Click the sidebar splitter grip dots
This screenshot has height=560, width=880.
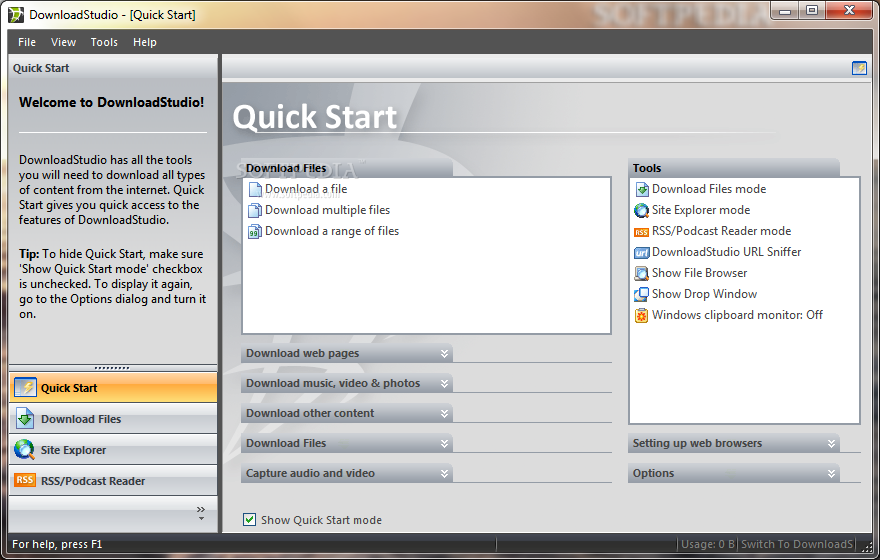tap(112, 368)
